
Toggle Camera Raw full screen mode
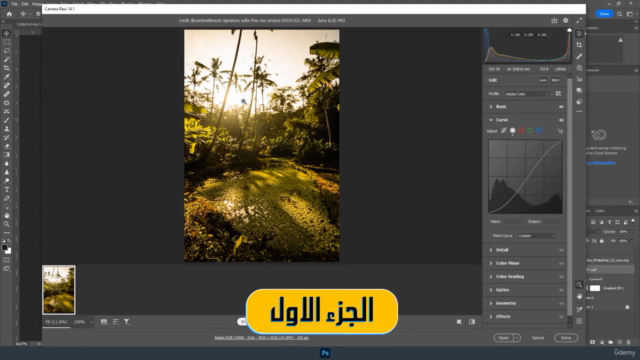coord(579,20)
